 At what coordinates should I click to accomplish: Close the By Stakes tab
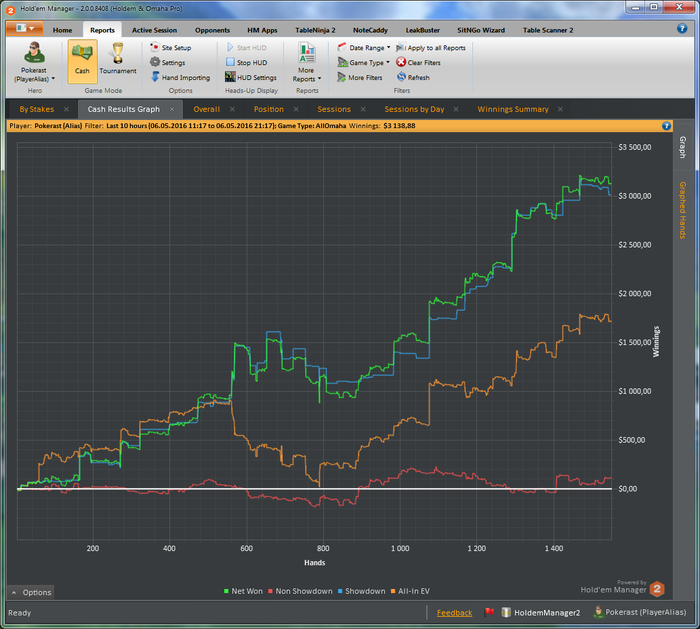point(66,109)
